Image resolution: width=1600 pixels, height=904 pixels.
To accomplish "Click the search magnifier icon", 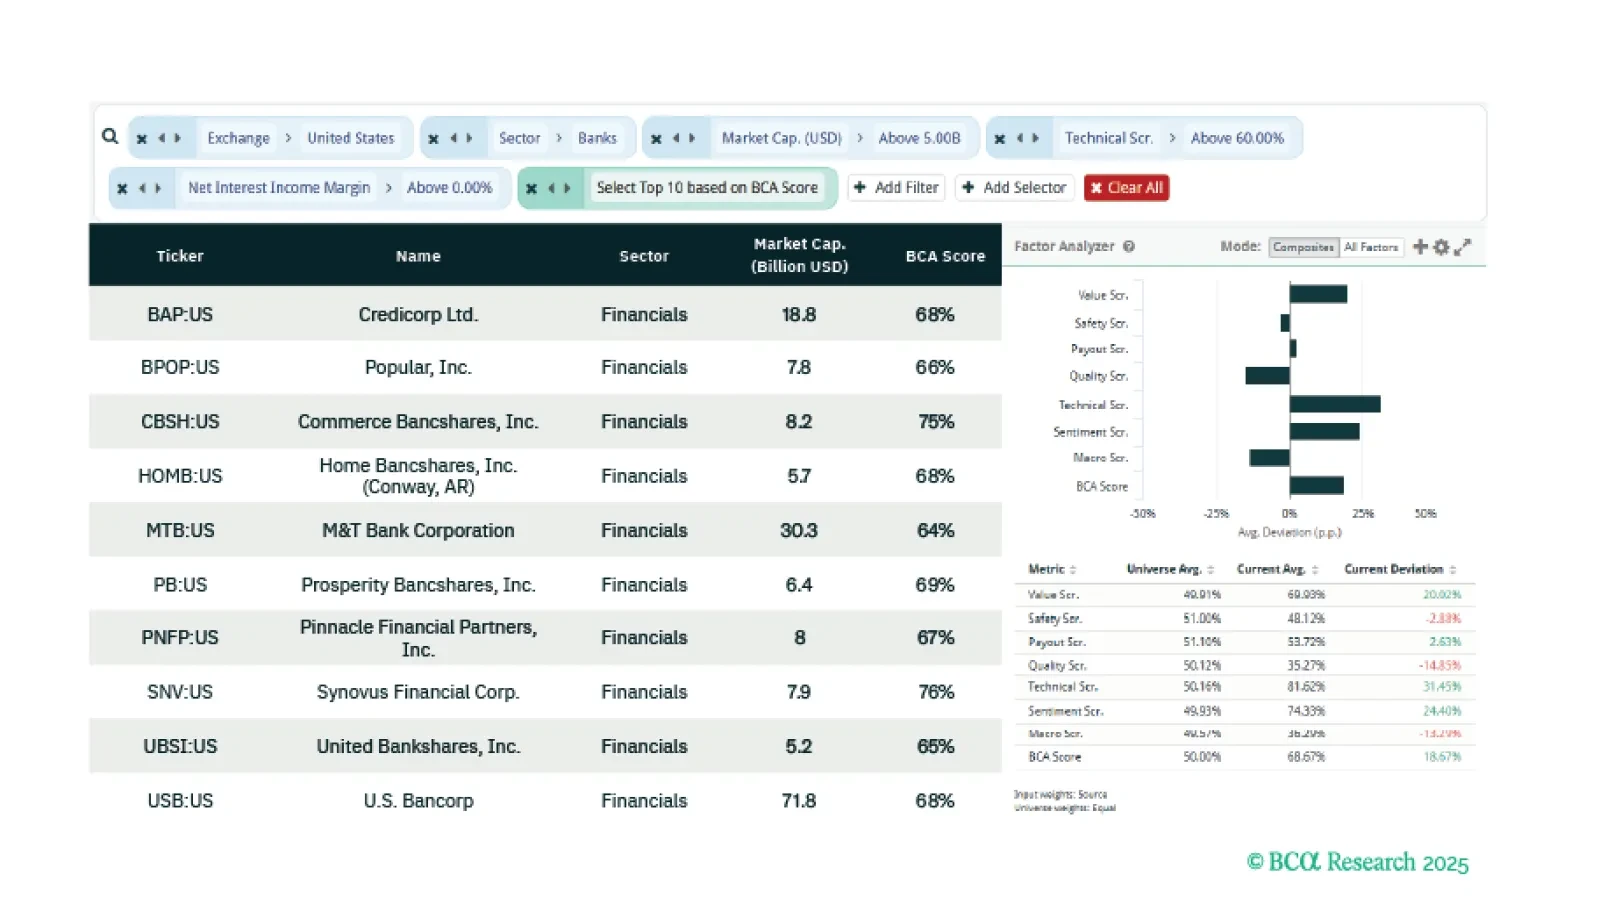I will 110,136.
